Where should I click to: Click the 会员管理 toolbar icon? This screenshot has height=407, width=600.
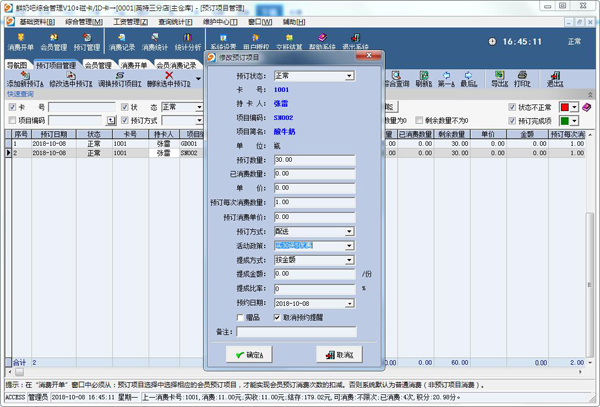[54, 41]
